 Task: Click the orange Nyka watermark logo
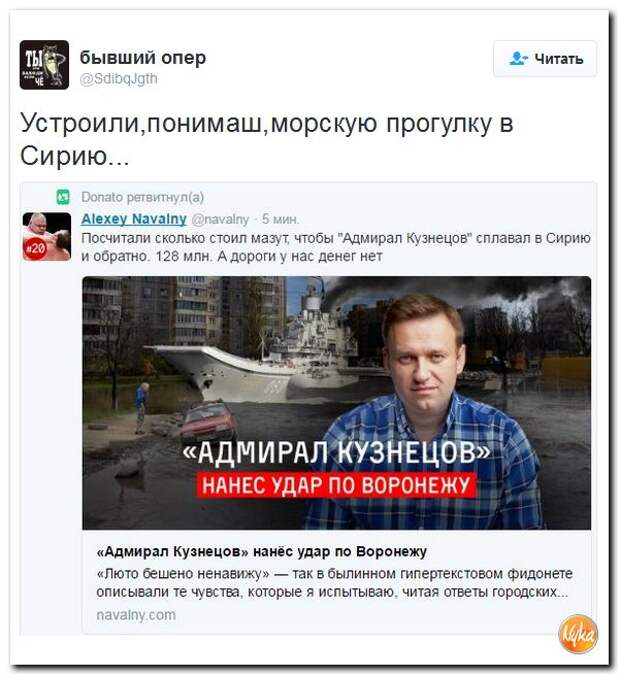click(578, 634)
